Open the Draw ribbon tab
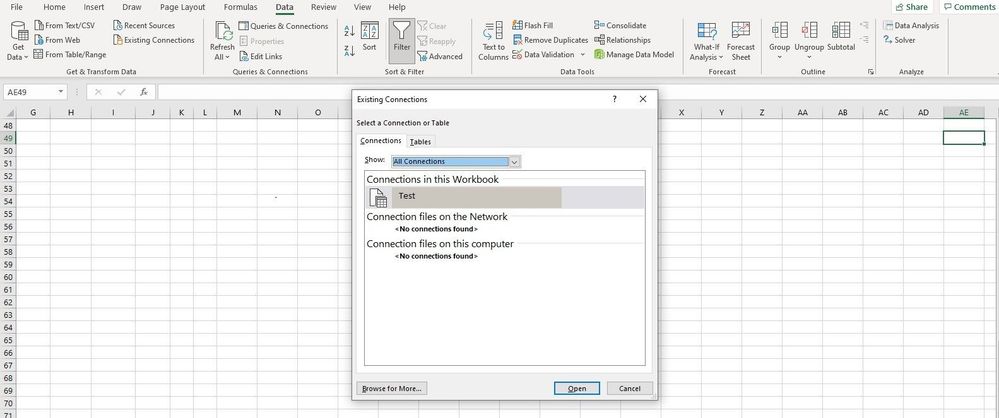This screenshot has width=999, height=418. (x=132, y=7)
